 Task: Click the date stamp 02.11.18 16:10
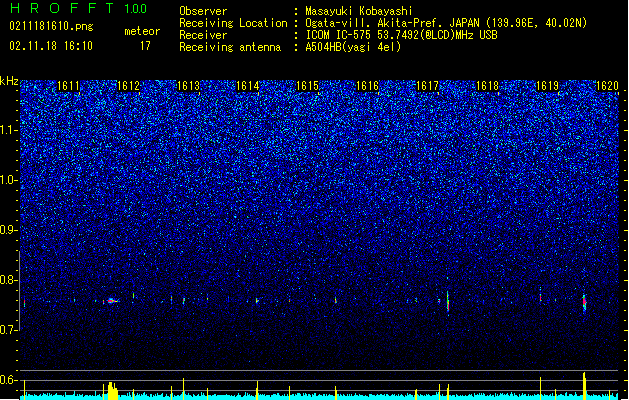[x=51, y=46]
